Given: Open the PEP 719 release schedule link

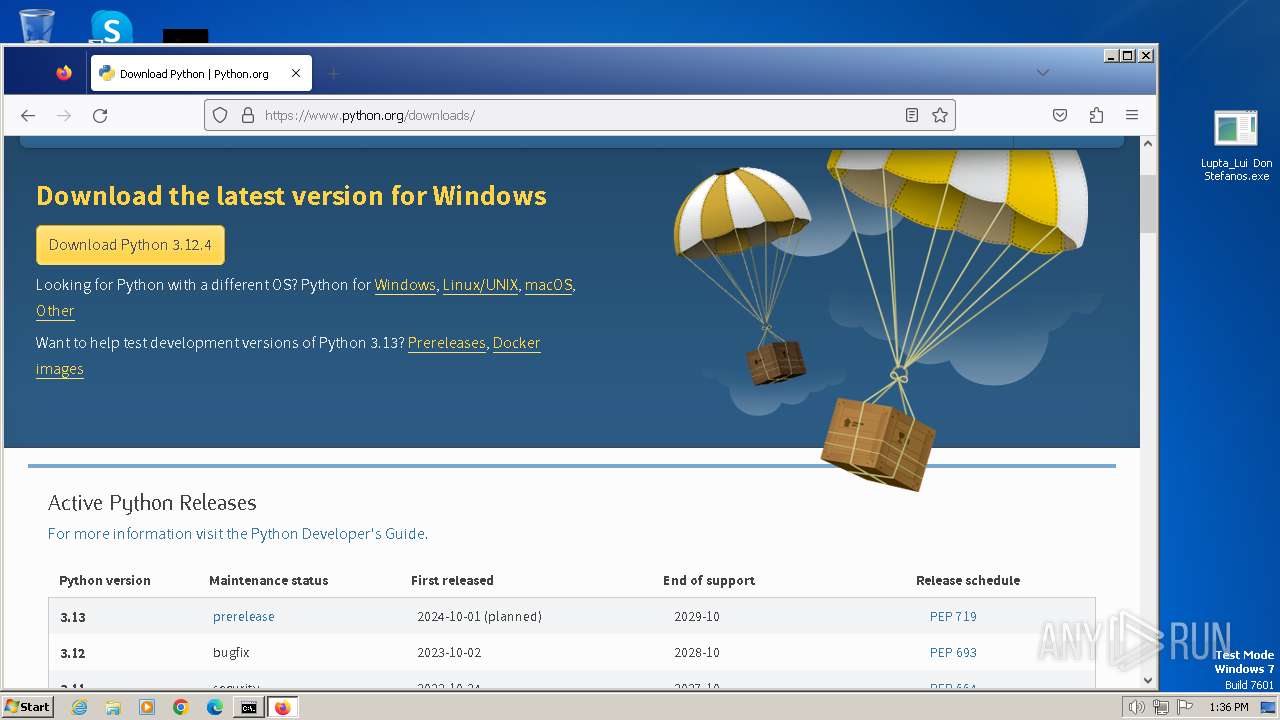Looking at the screenshot, I should 953,617.
